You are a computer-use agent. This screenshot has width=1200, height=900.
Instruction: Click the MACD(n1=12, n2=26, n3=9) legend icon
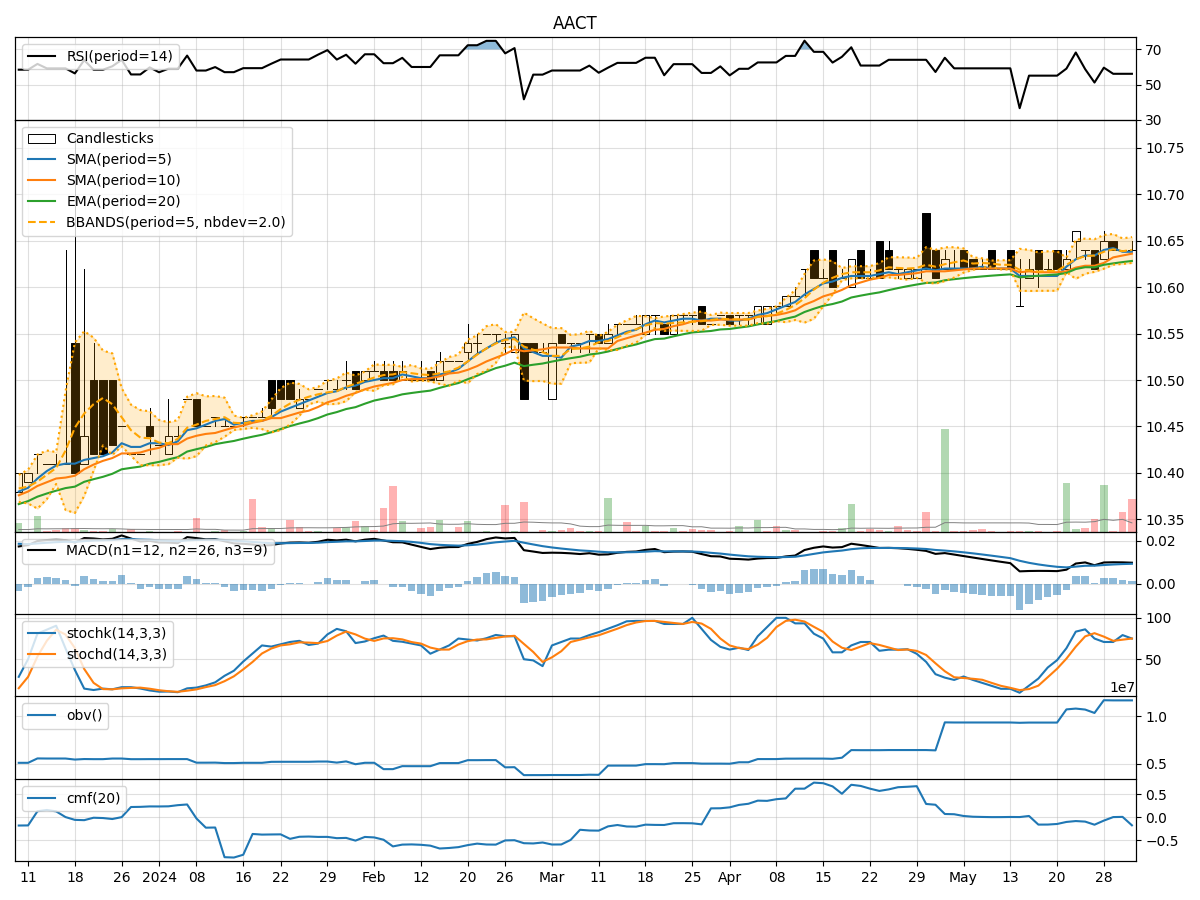pos(40,548)
